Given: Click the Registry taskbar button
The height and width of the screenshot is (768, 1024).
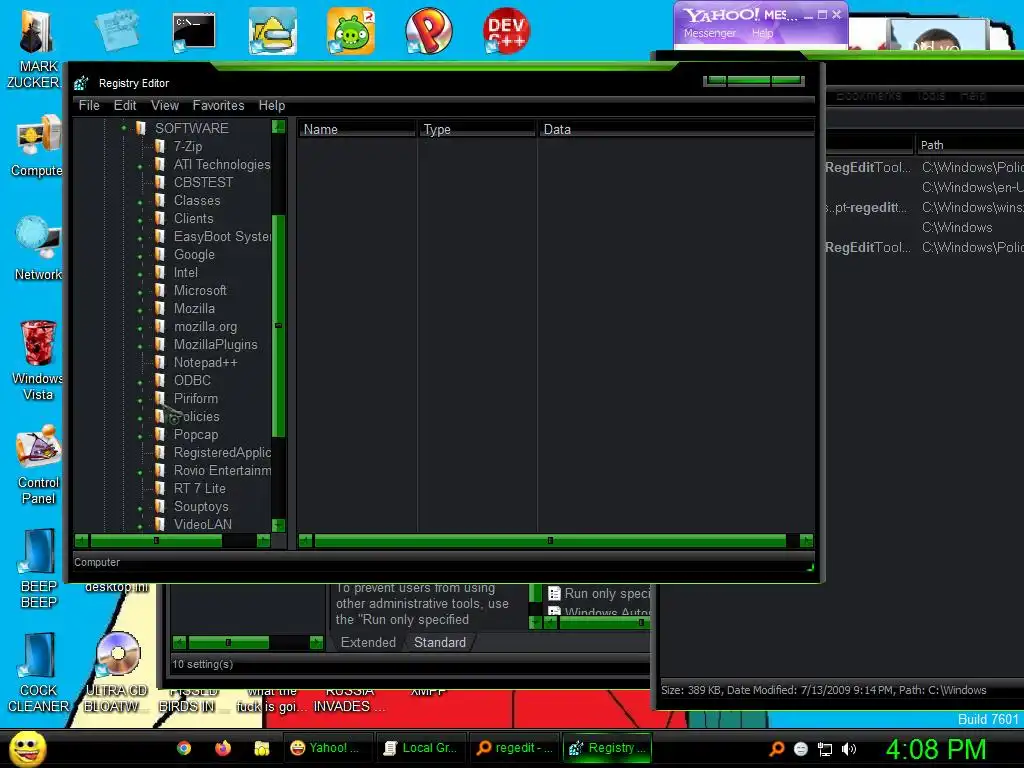Looking at the screenshot, I should [607, 748].
